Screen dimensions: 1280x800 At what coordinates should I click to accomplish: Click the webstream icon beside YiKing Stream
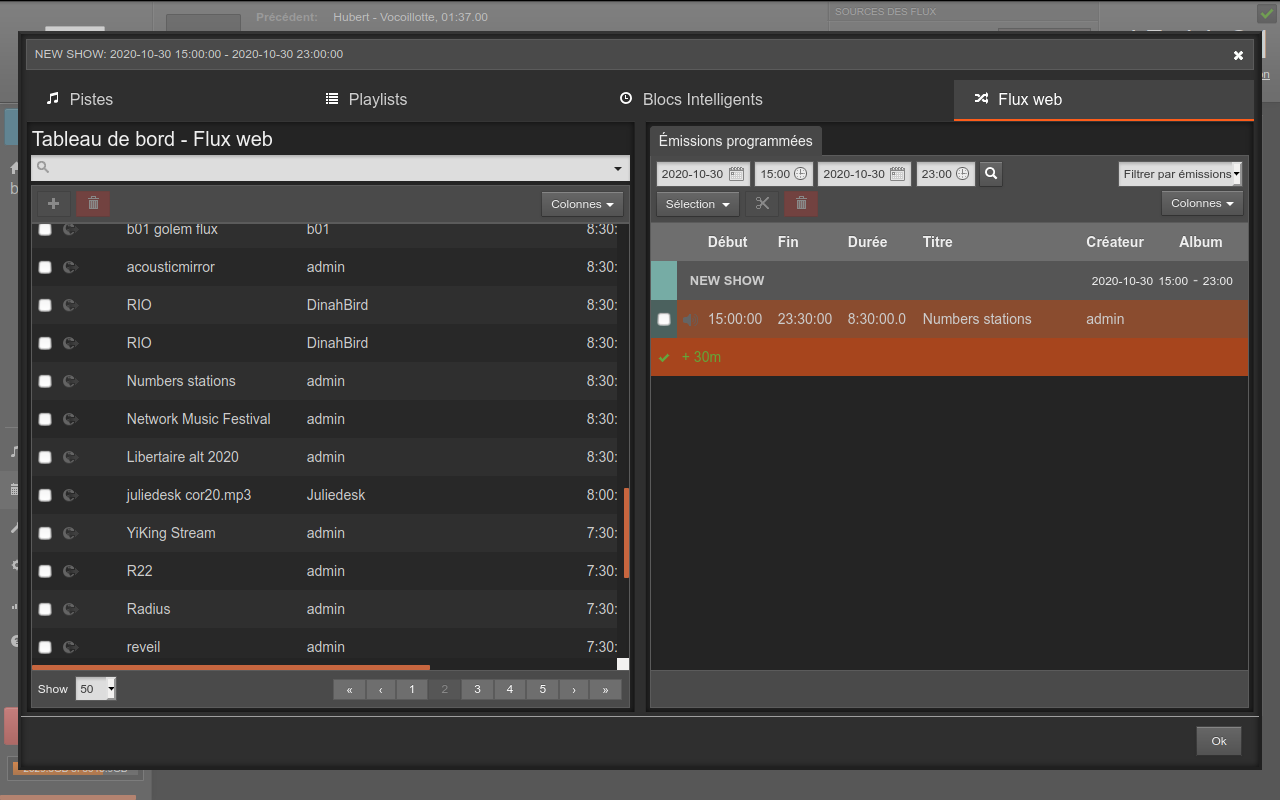pyautogui.click(x=70, y=533)
